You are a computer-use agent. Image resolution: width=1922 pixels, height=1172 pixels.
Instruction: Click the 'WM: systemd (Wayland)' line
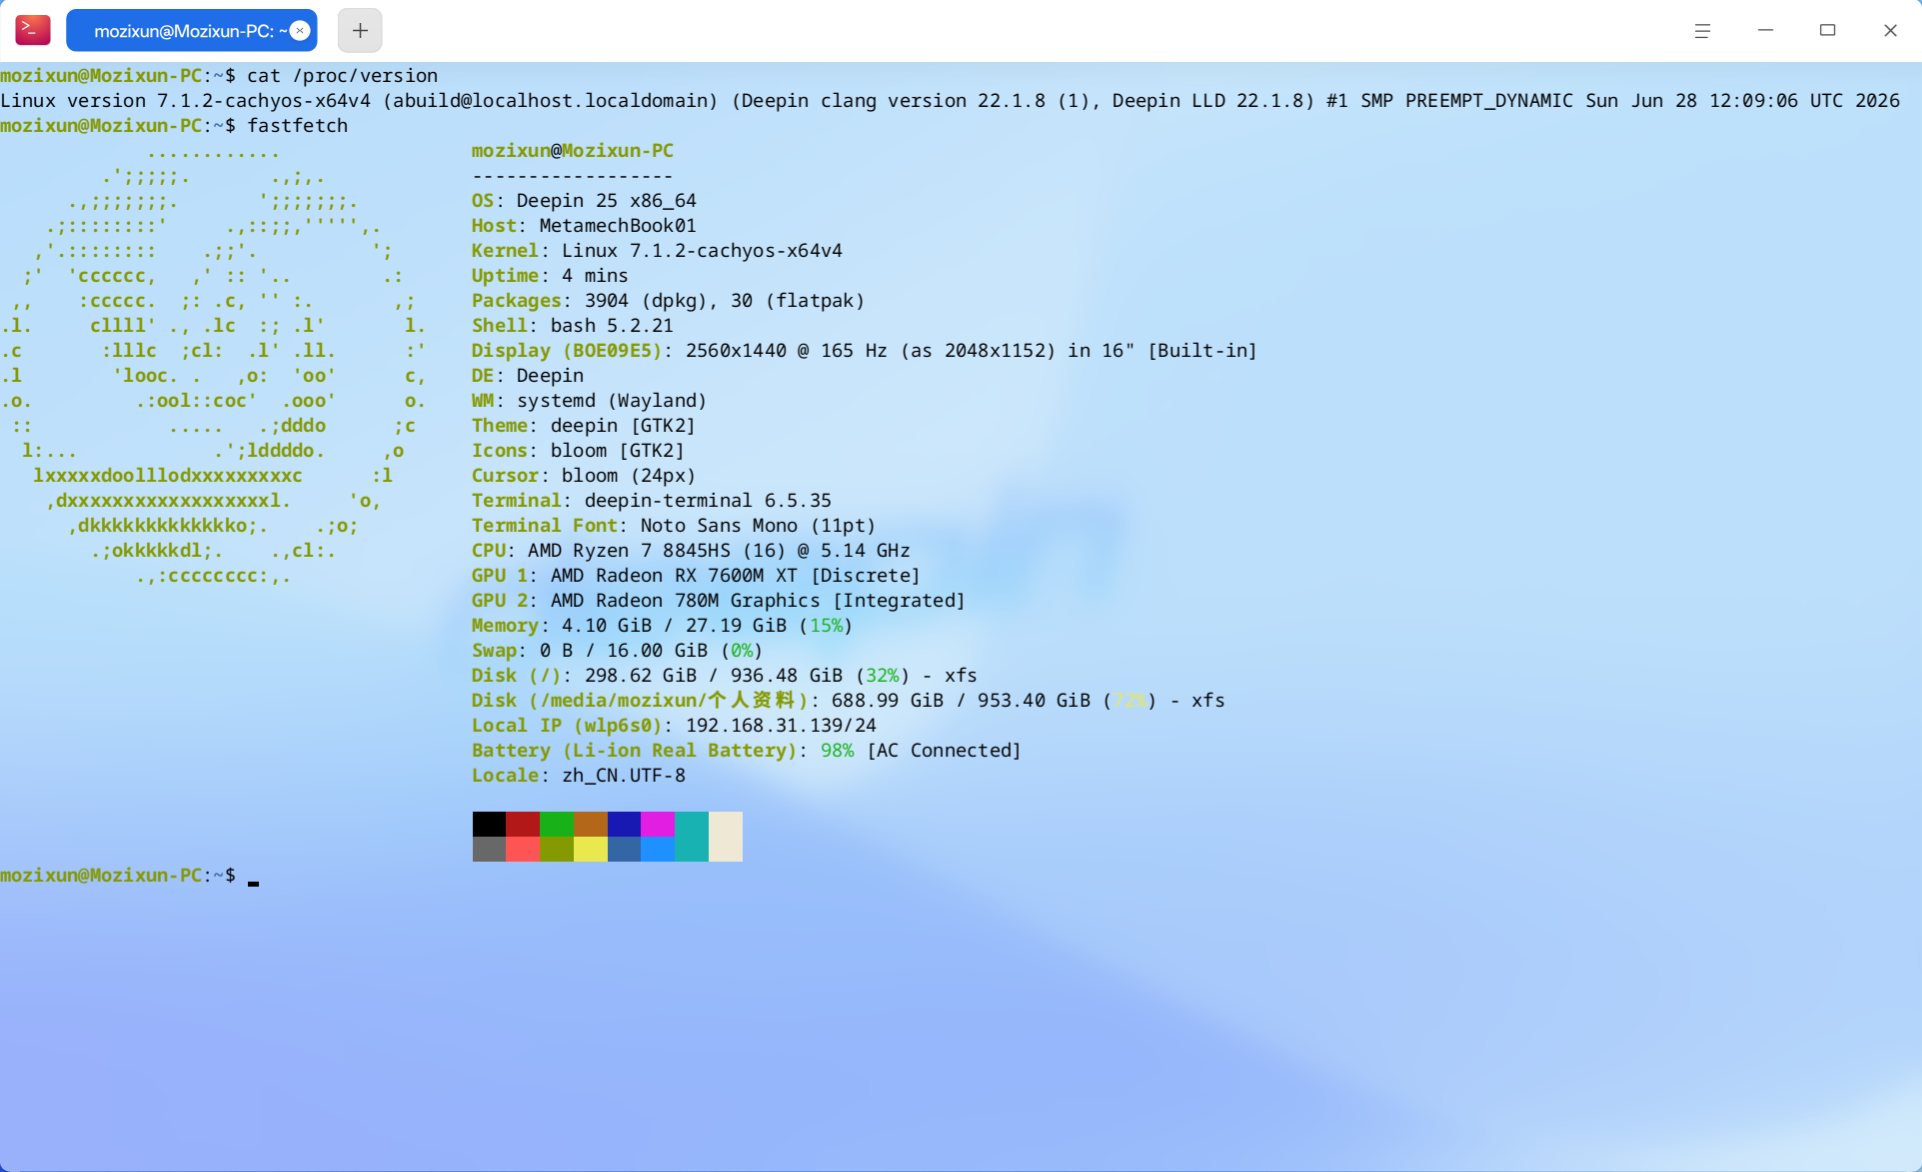589,400
